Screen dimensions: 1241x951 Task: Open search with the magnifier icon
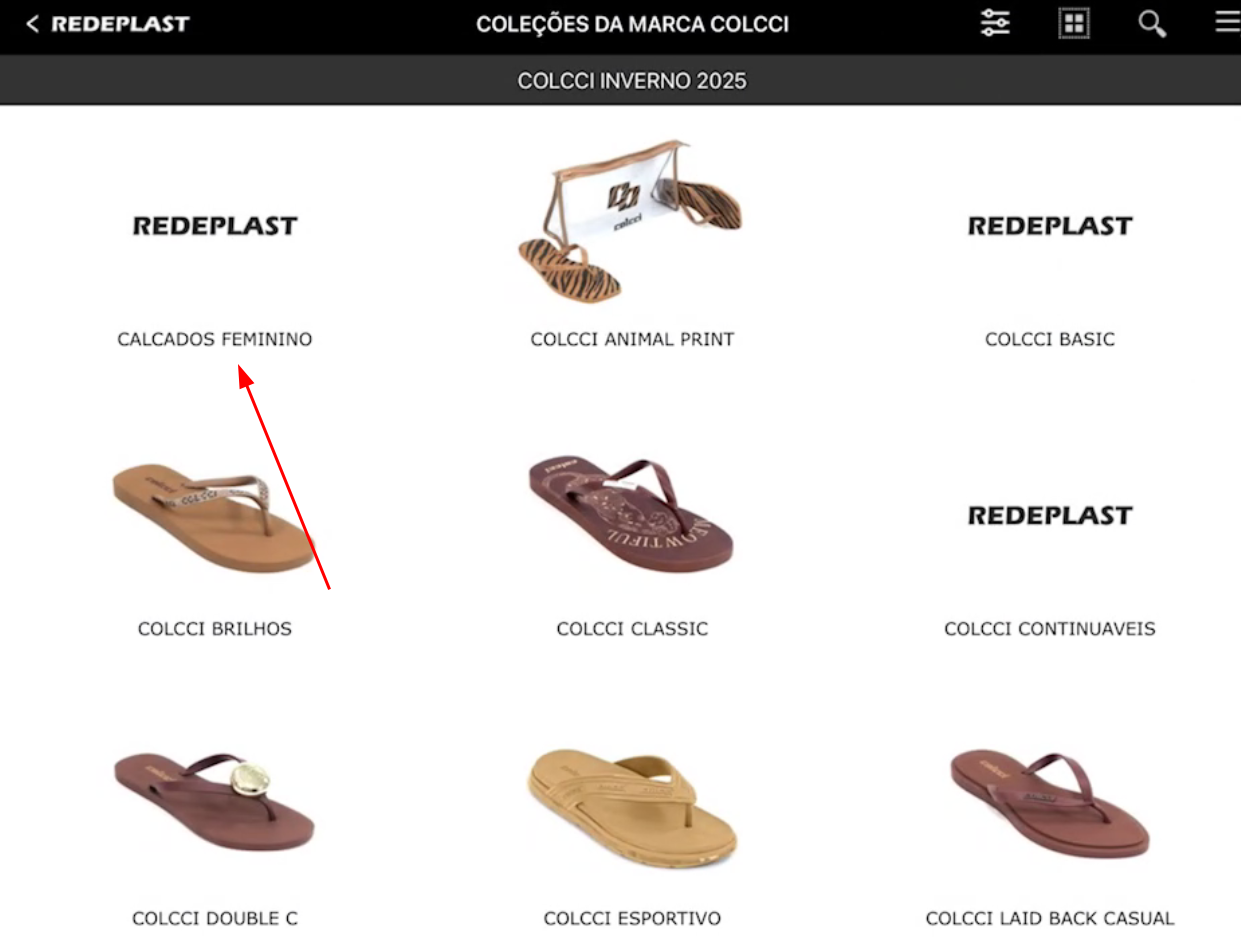pos(1152,24)
